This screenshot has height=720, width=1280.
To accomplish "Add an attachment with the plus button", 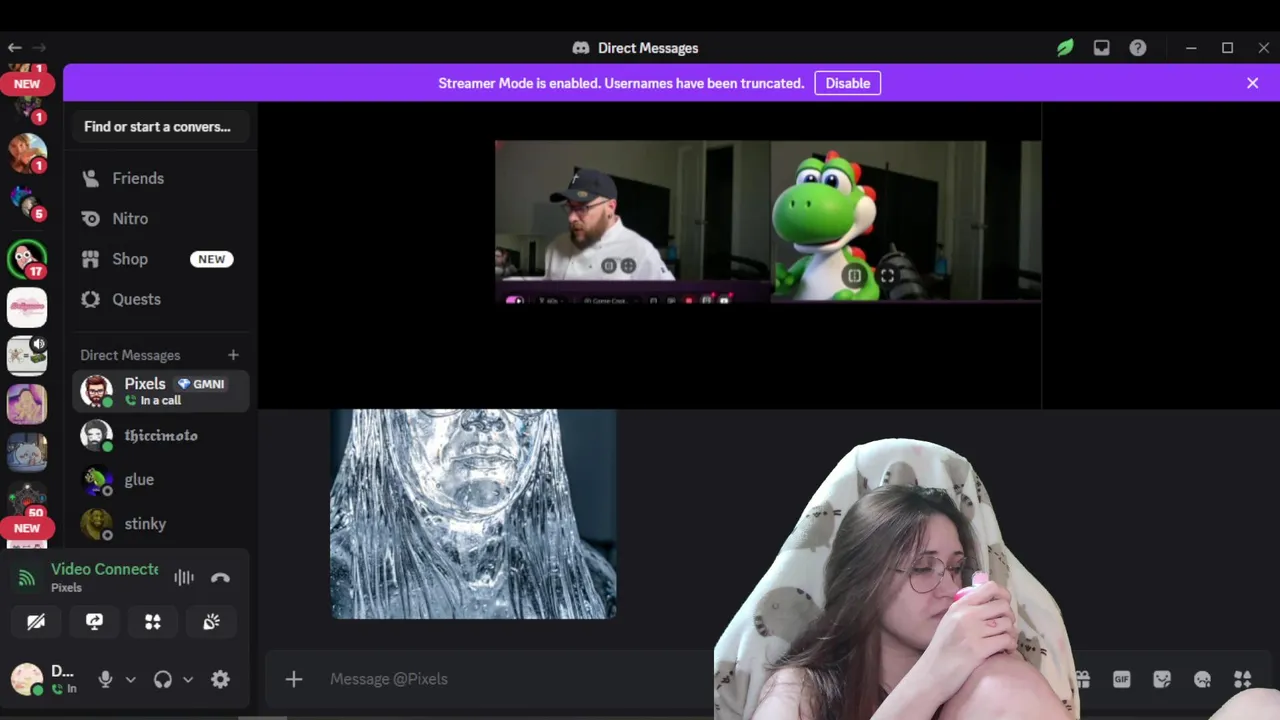I will pyautogui.click(x=294, y=679).
